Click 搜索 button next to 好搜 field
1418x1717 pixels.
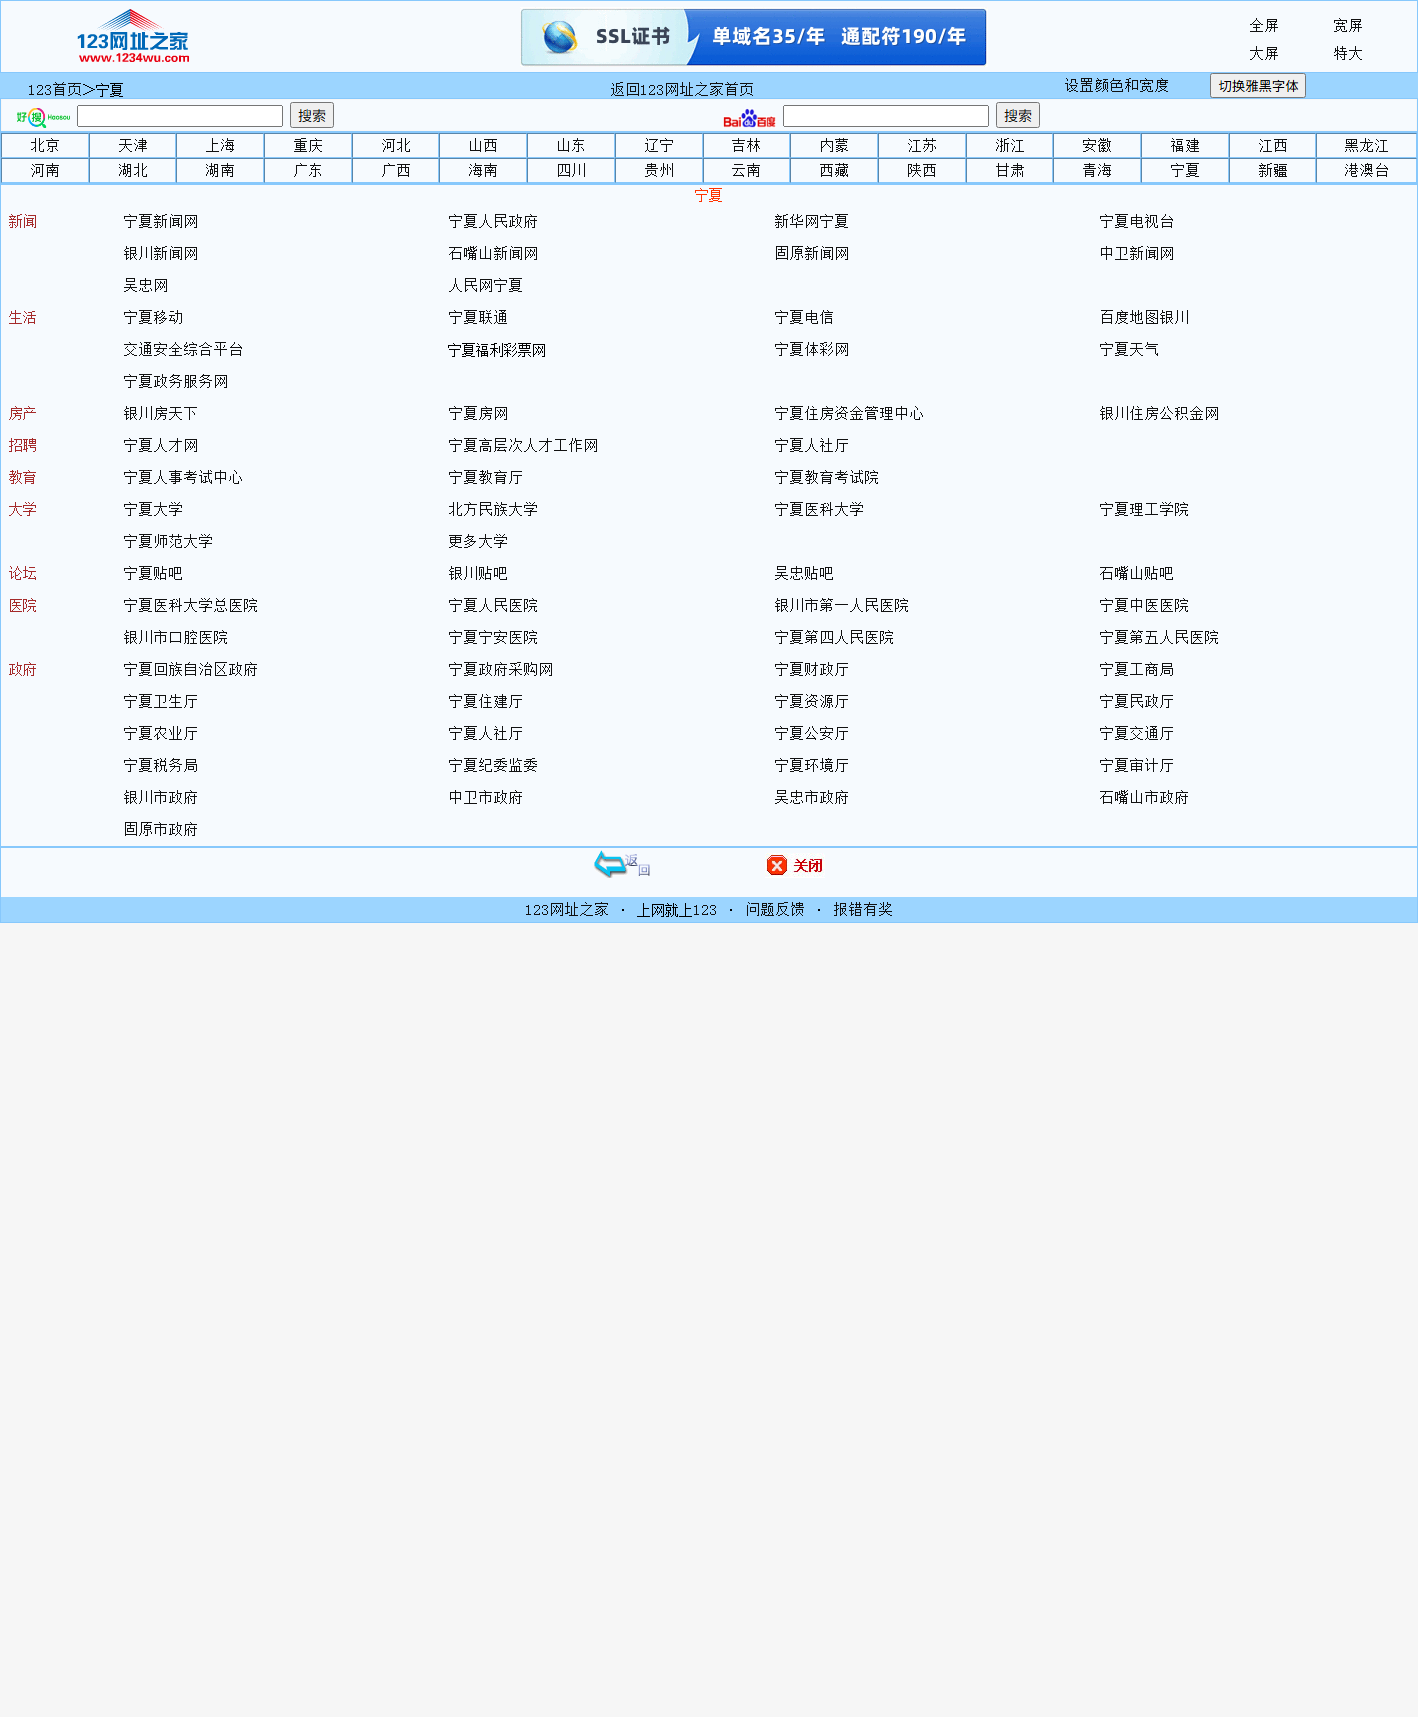[312, 115]
